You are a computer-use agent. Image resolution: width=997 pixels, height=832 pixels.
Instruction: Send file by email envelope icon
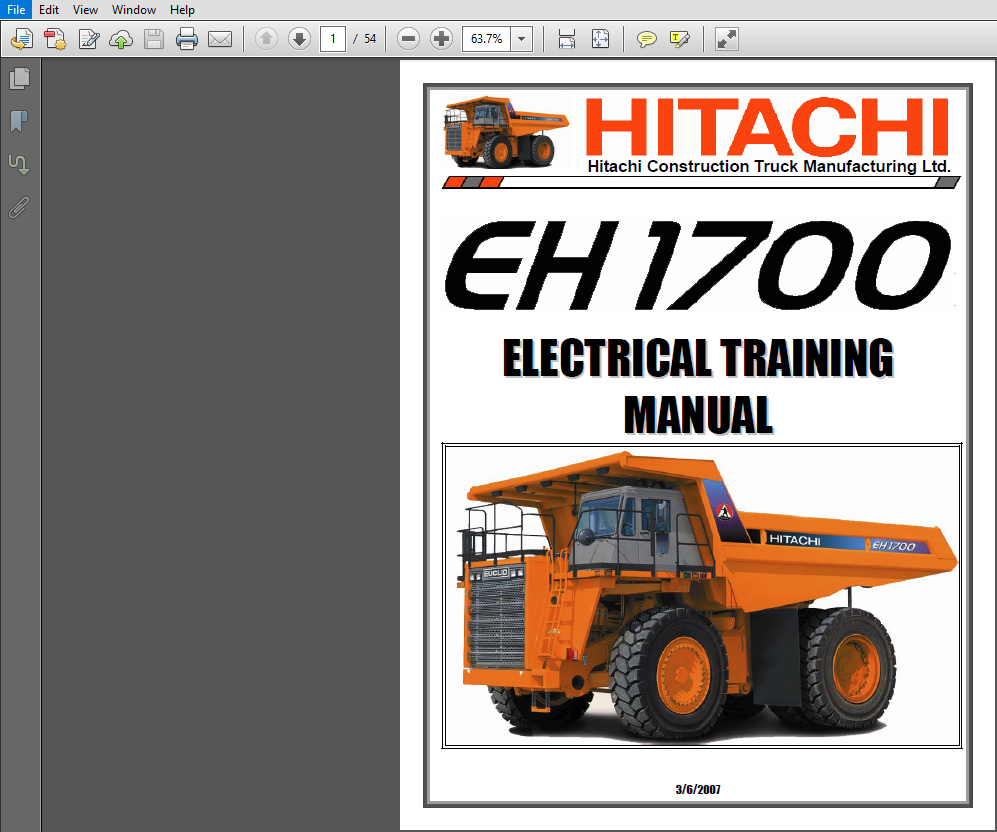(x=220, y=39)
